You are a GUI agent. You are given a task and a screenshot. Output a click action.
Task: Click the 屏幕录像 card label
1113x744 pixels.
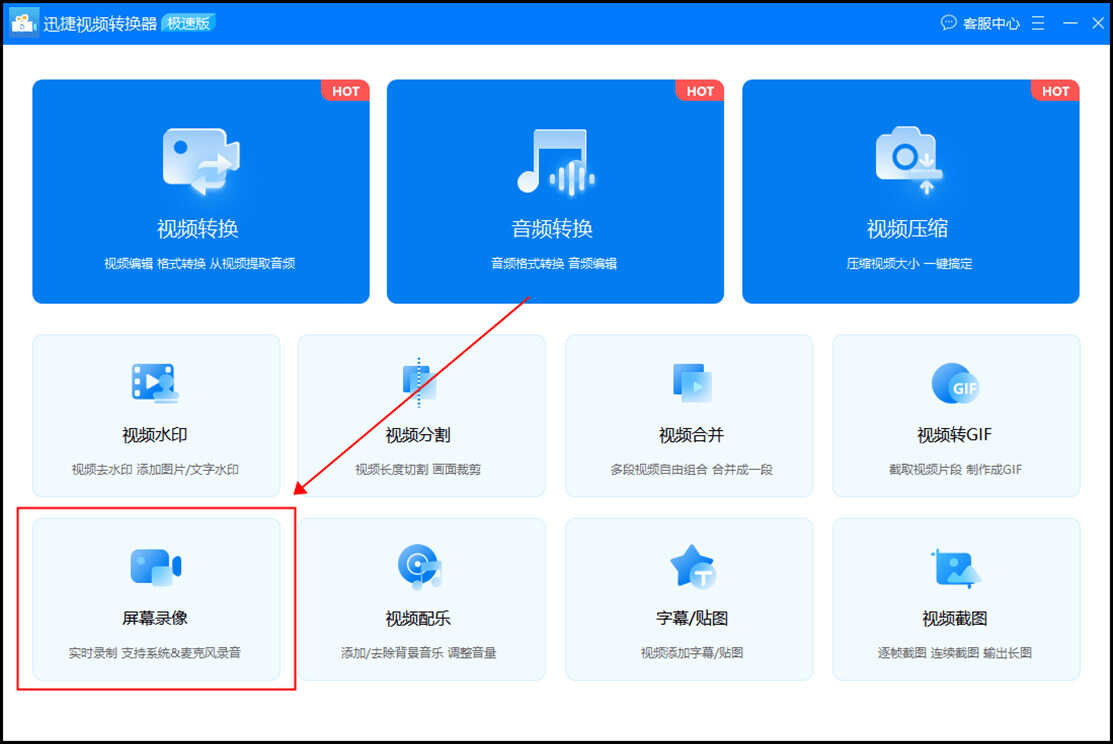coord(155,618)
